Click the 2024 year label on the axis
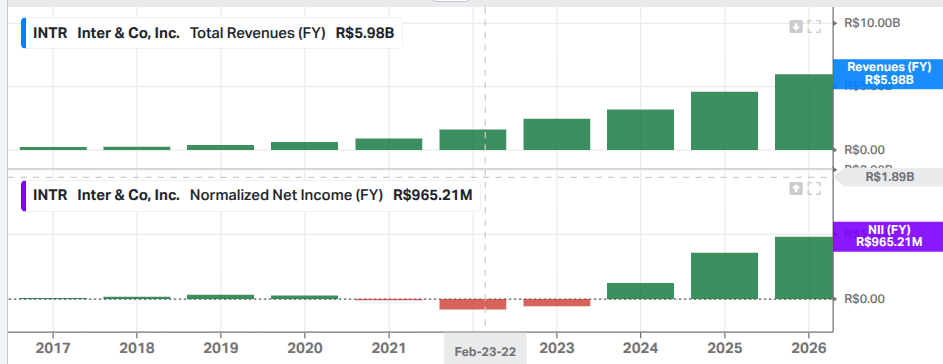The width and height of the screenshot is (943, 364). 640,348
